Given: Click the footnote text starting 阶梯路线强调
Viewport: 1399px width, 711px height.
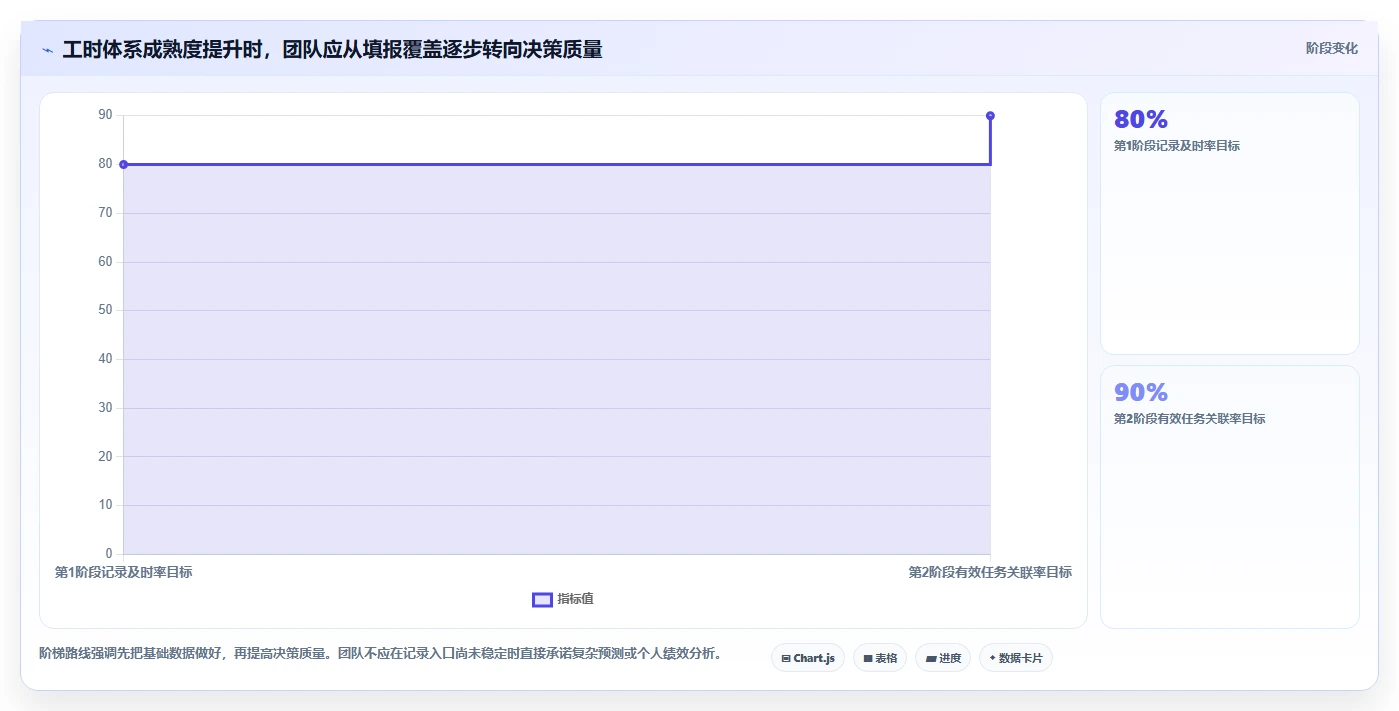Looking at the screenshot, I should click(380, 654).
